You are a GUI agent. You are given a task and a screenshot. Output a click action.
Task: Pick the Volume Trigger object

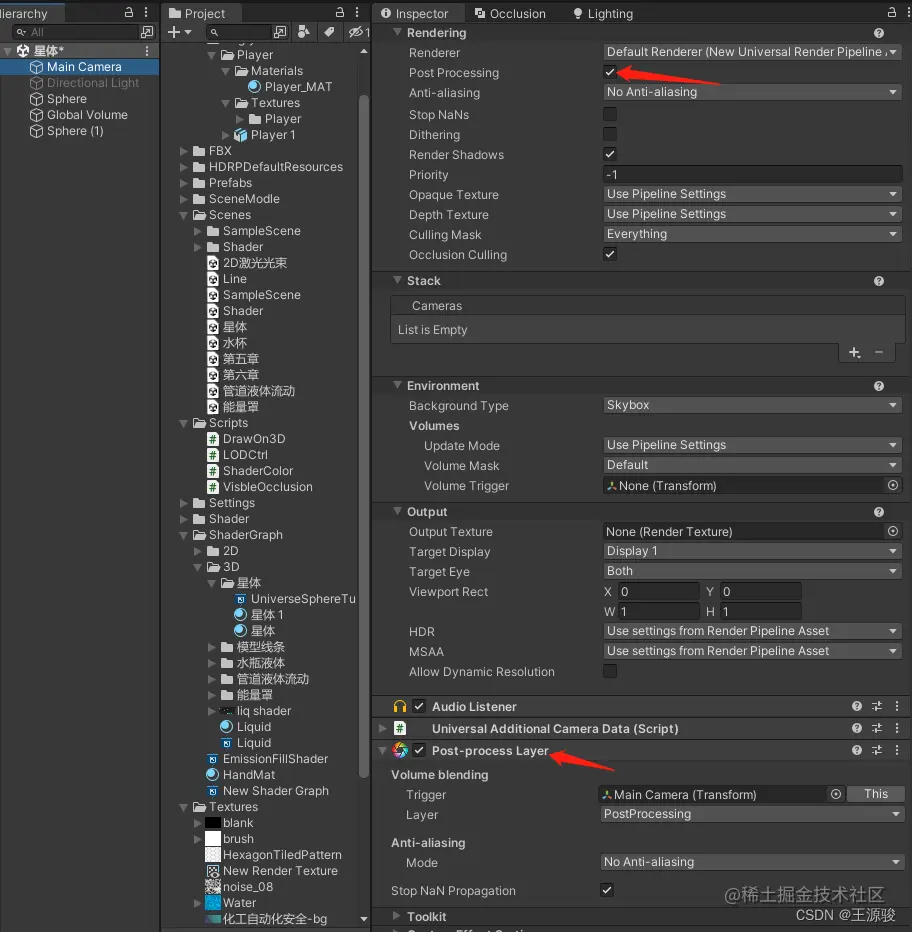pyautogui.click(x=892, y=485)
